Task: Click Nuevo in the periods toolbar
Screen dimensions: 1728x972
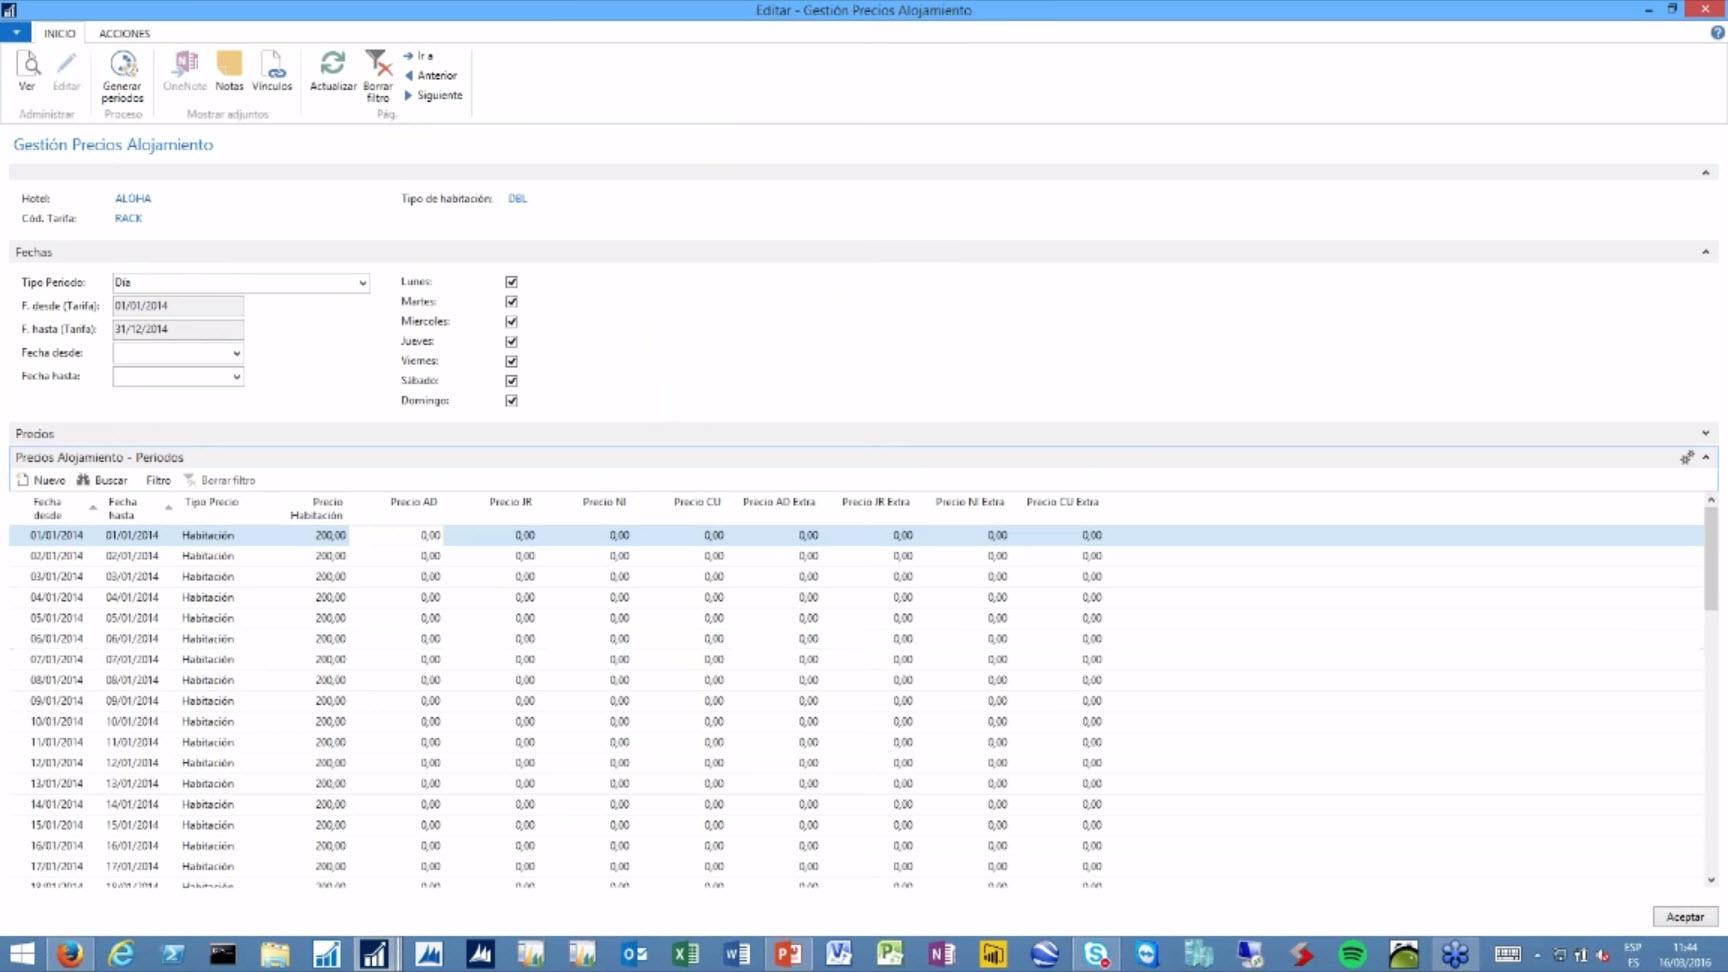Action: pyautogui.click(x=41, y=480)
